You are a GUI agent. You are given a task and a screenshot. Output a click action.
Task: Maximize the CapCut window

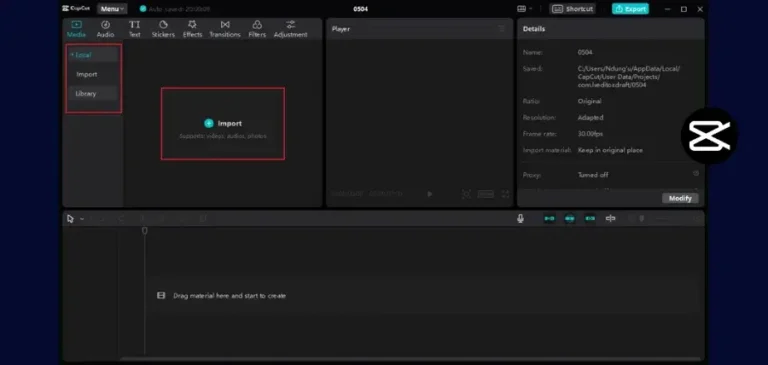[684, 9]
